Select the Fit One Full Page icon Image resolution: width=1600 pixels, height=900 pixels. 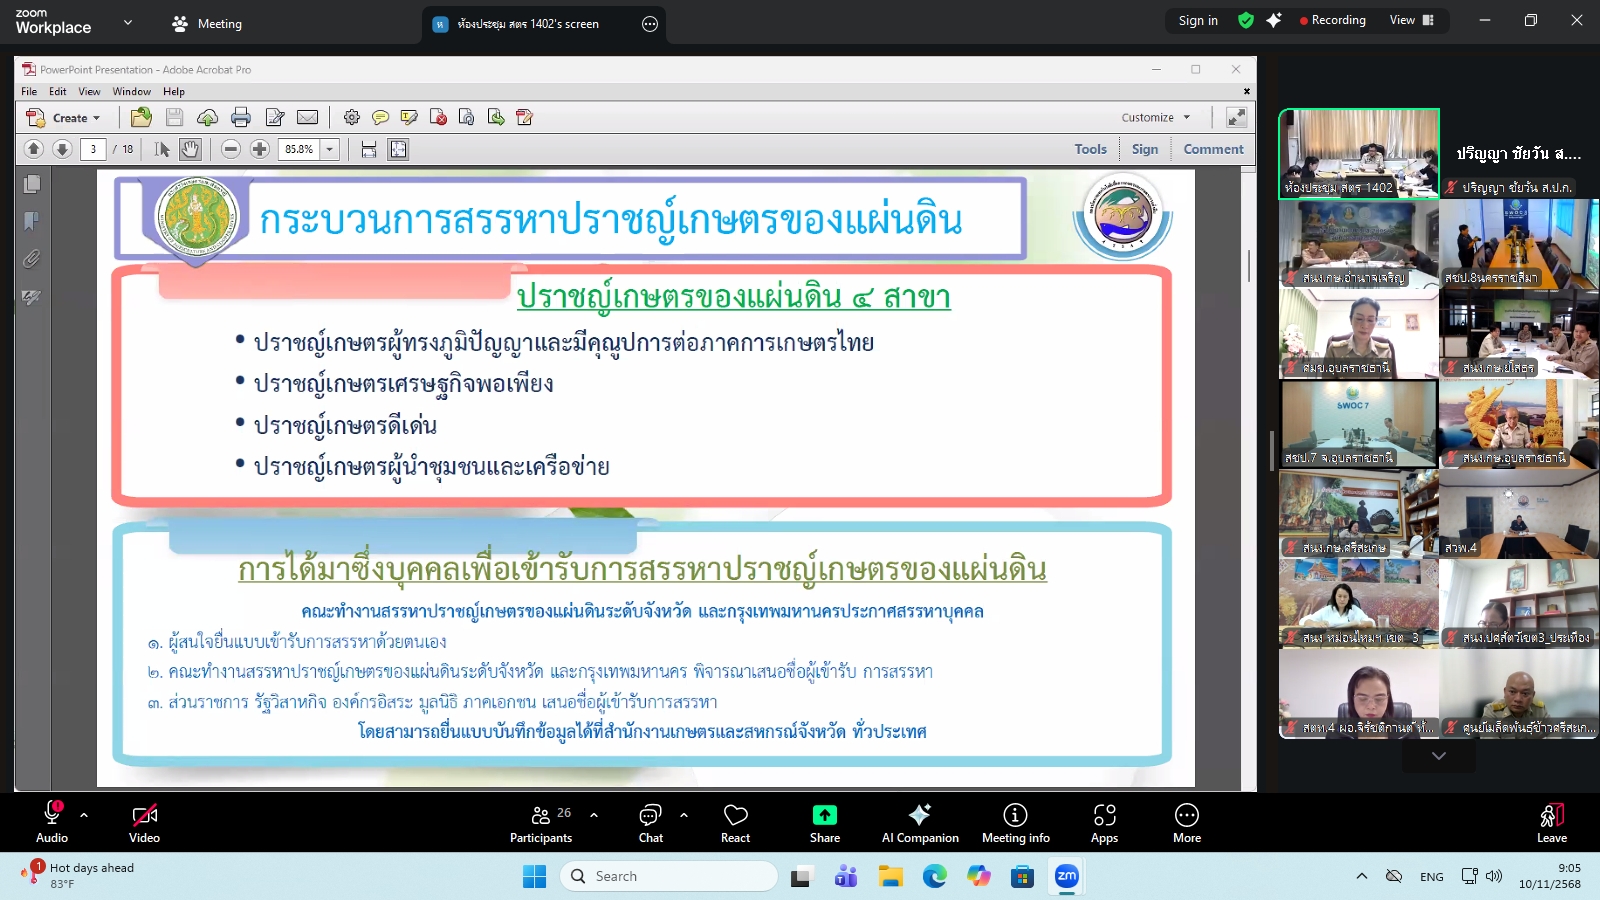398,149
